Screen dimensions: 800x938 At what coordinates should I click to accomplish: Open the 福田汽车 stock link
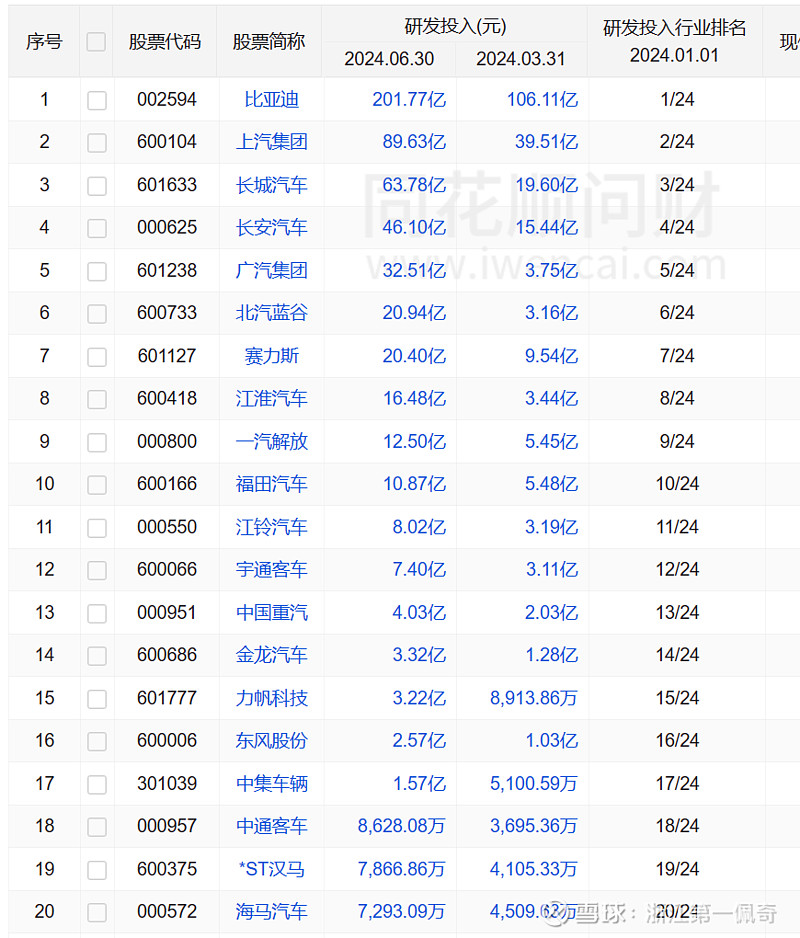click(x=272, y=484)
